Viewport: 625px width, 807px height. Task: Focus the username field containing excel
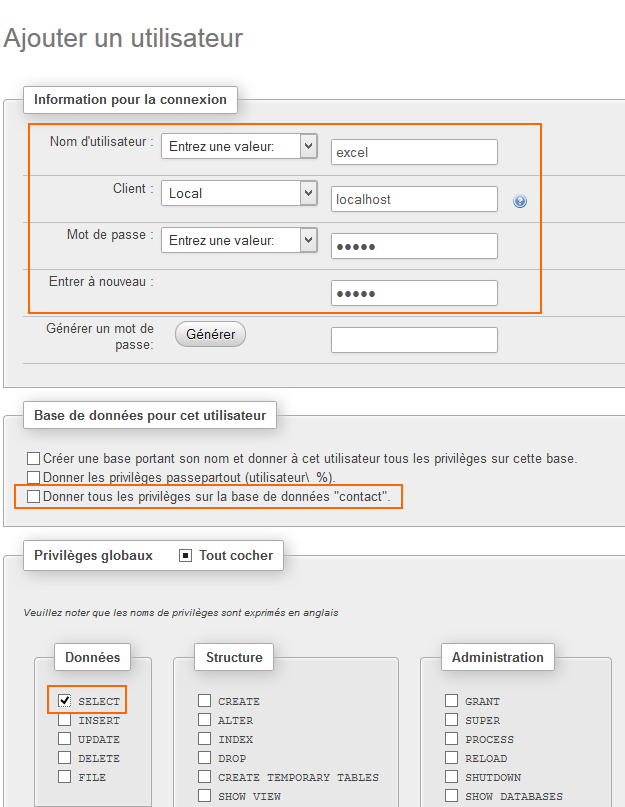(x=414, y=152)
